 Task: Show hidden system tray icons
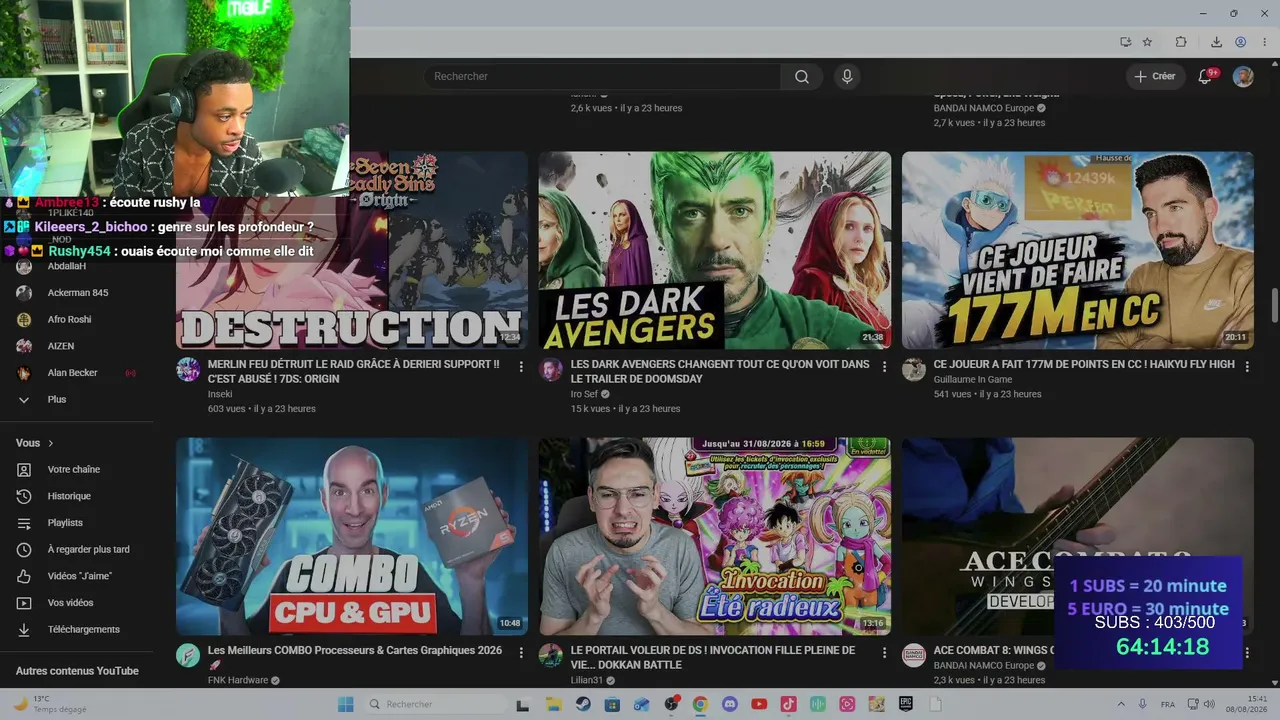click(1120, 704)
